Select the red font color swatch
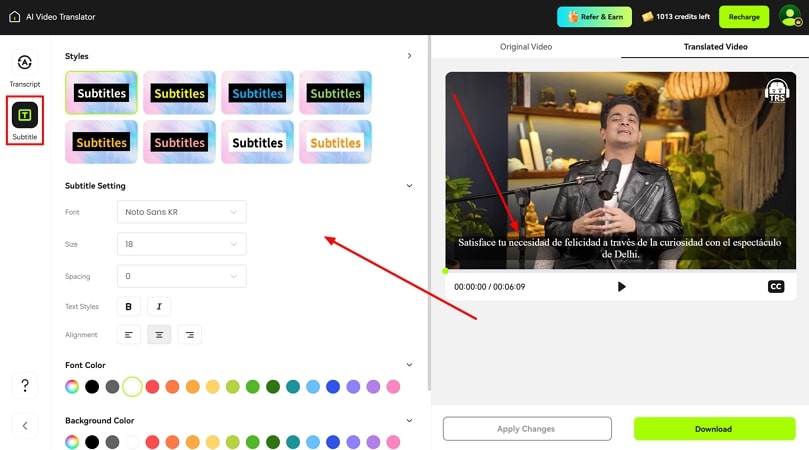This screenshot has width=809, height=450. (x=152, y=387)
